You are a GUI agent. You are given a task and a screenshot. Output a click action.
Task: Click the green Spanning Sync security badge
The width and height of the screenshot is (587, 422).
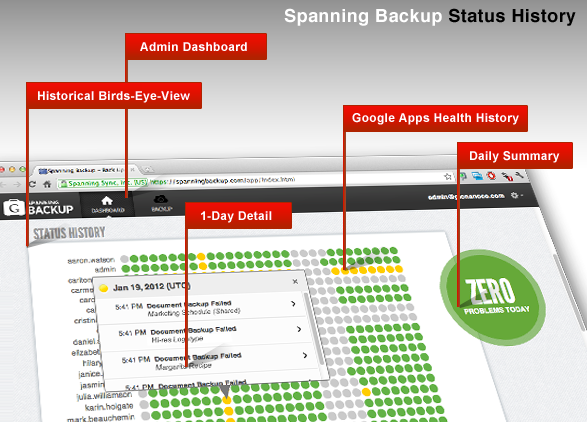[104, 183]
